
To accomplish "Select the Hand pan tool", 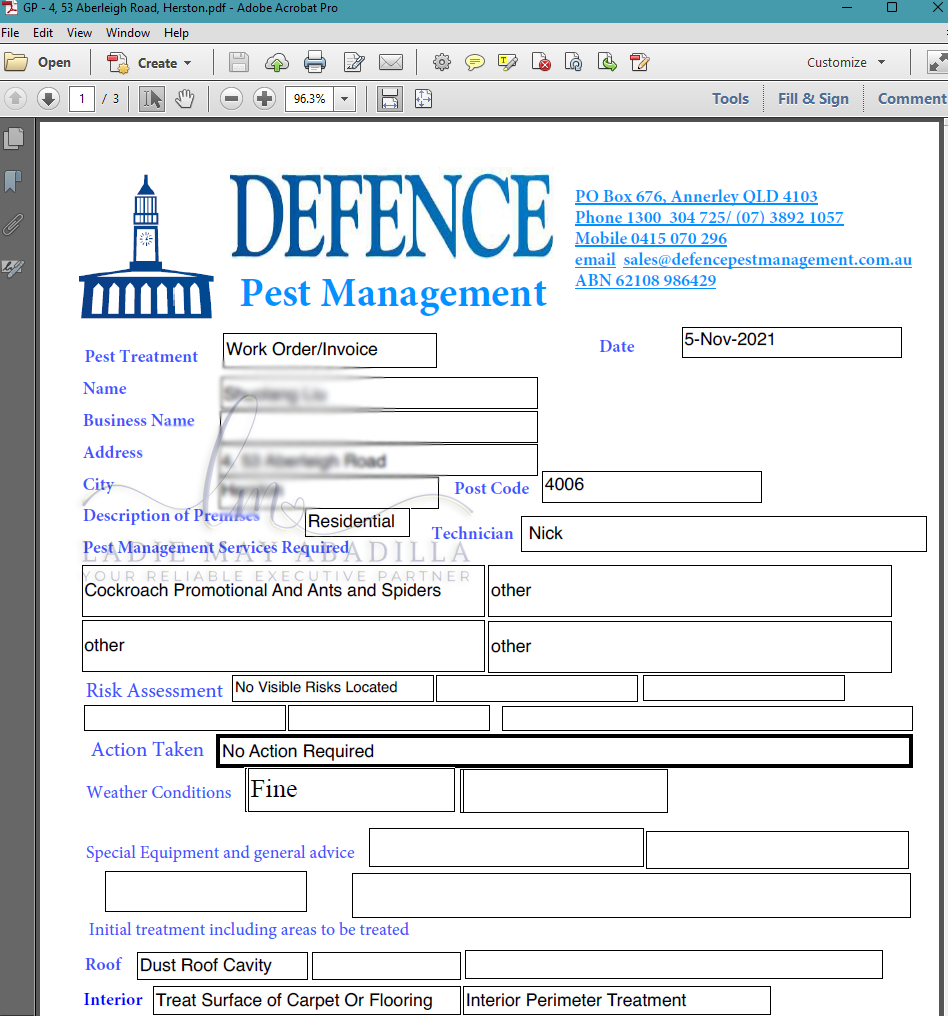I will pos(185,99).
